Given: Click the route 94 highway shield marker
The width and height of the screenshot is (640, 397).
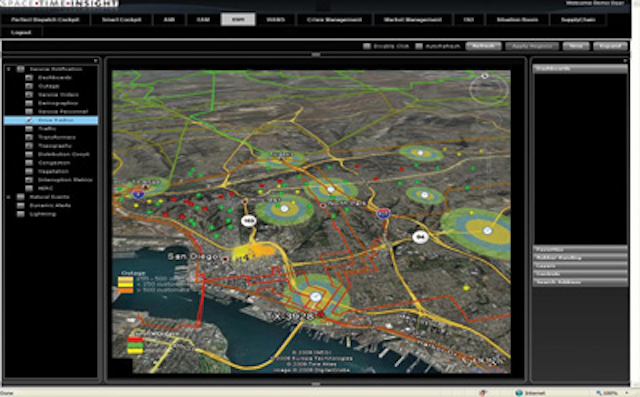Looking at the screenshot, I should click(x=420, y=237).
